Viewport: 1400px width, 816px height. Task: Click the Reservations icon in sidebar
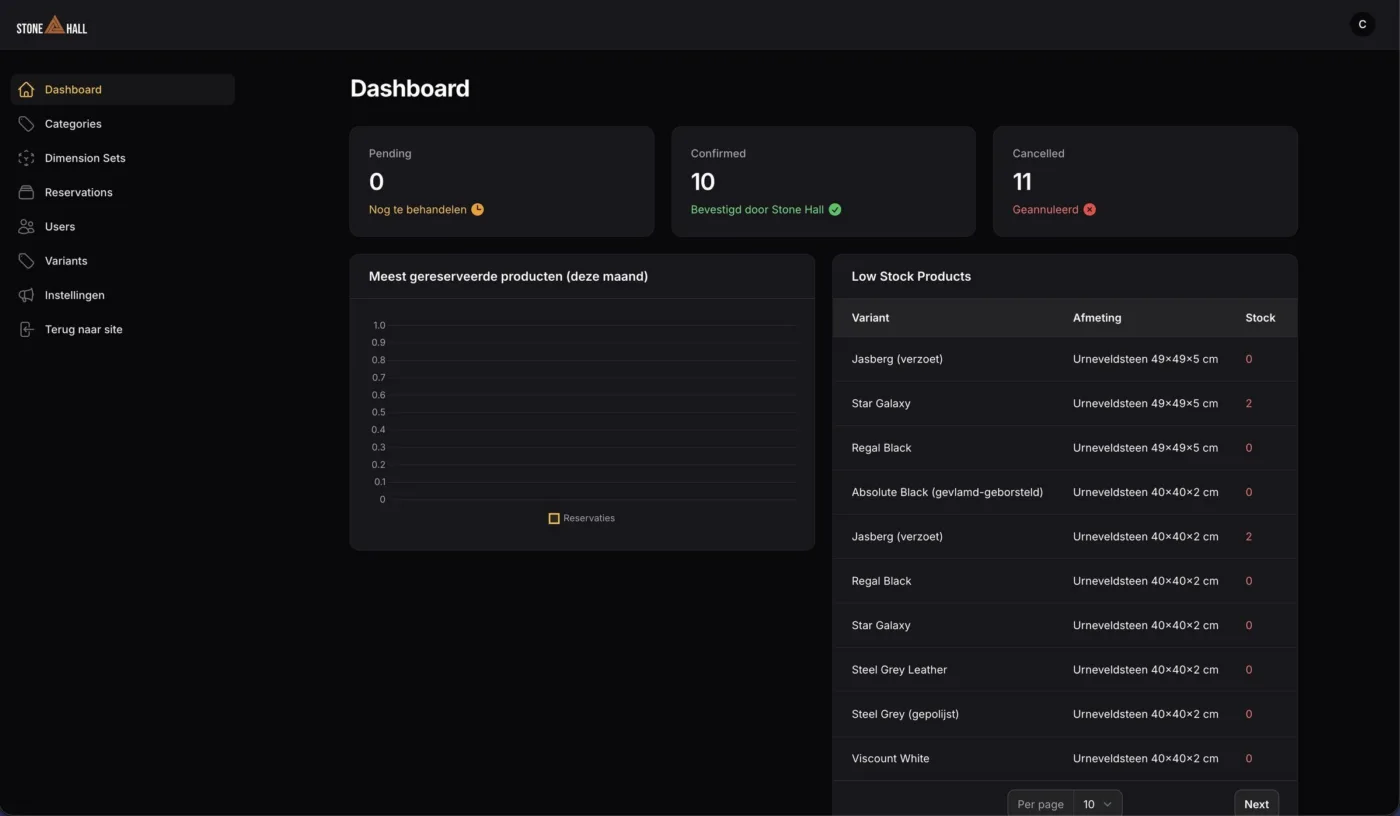(x=26, y=192)
